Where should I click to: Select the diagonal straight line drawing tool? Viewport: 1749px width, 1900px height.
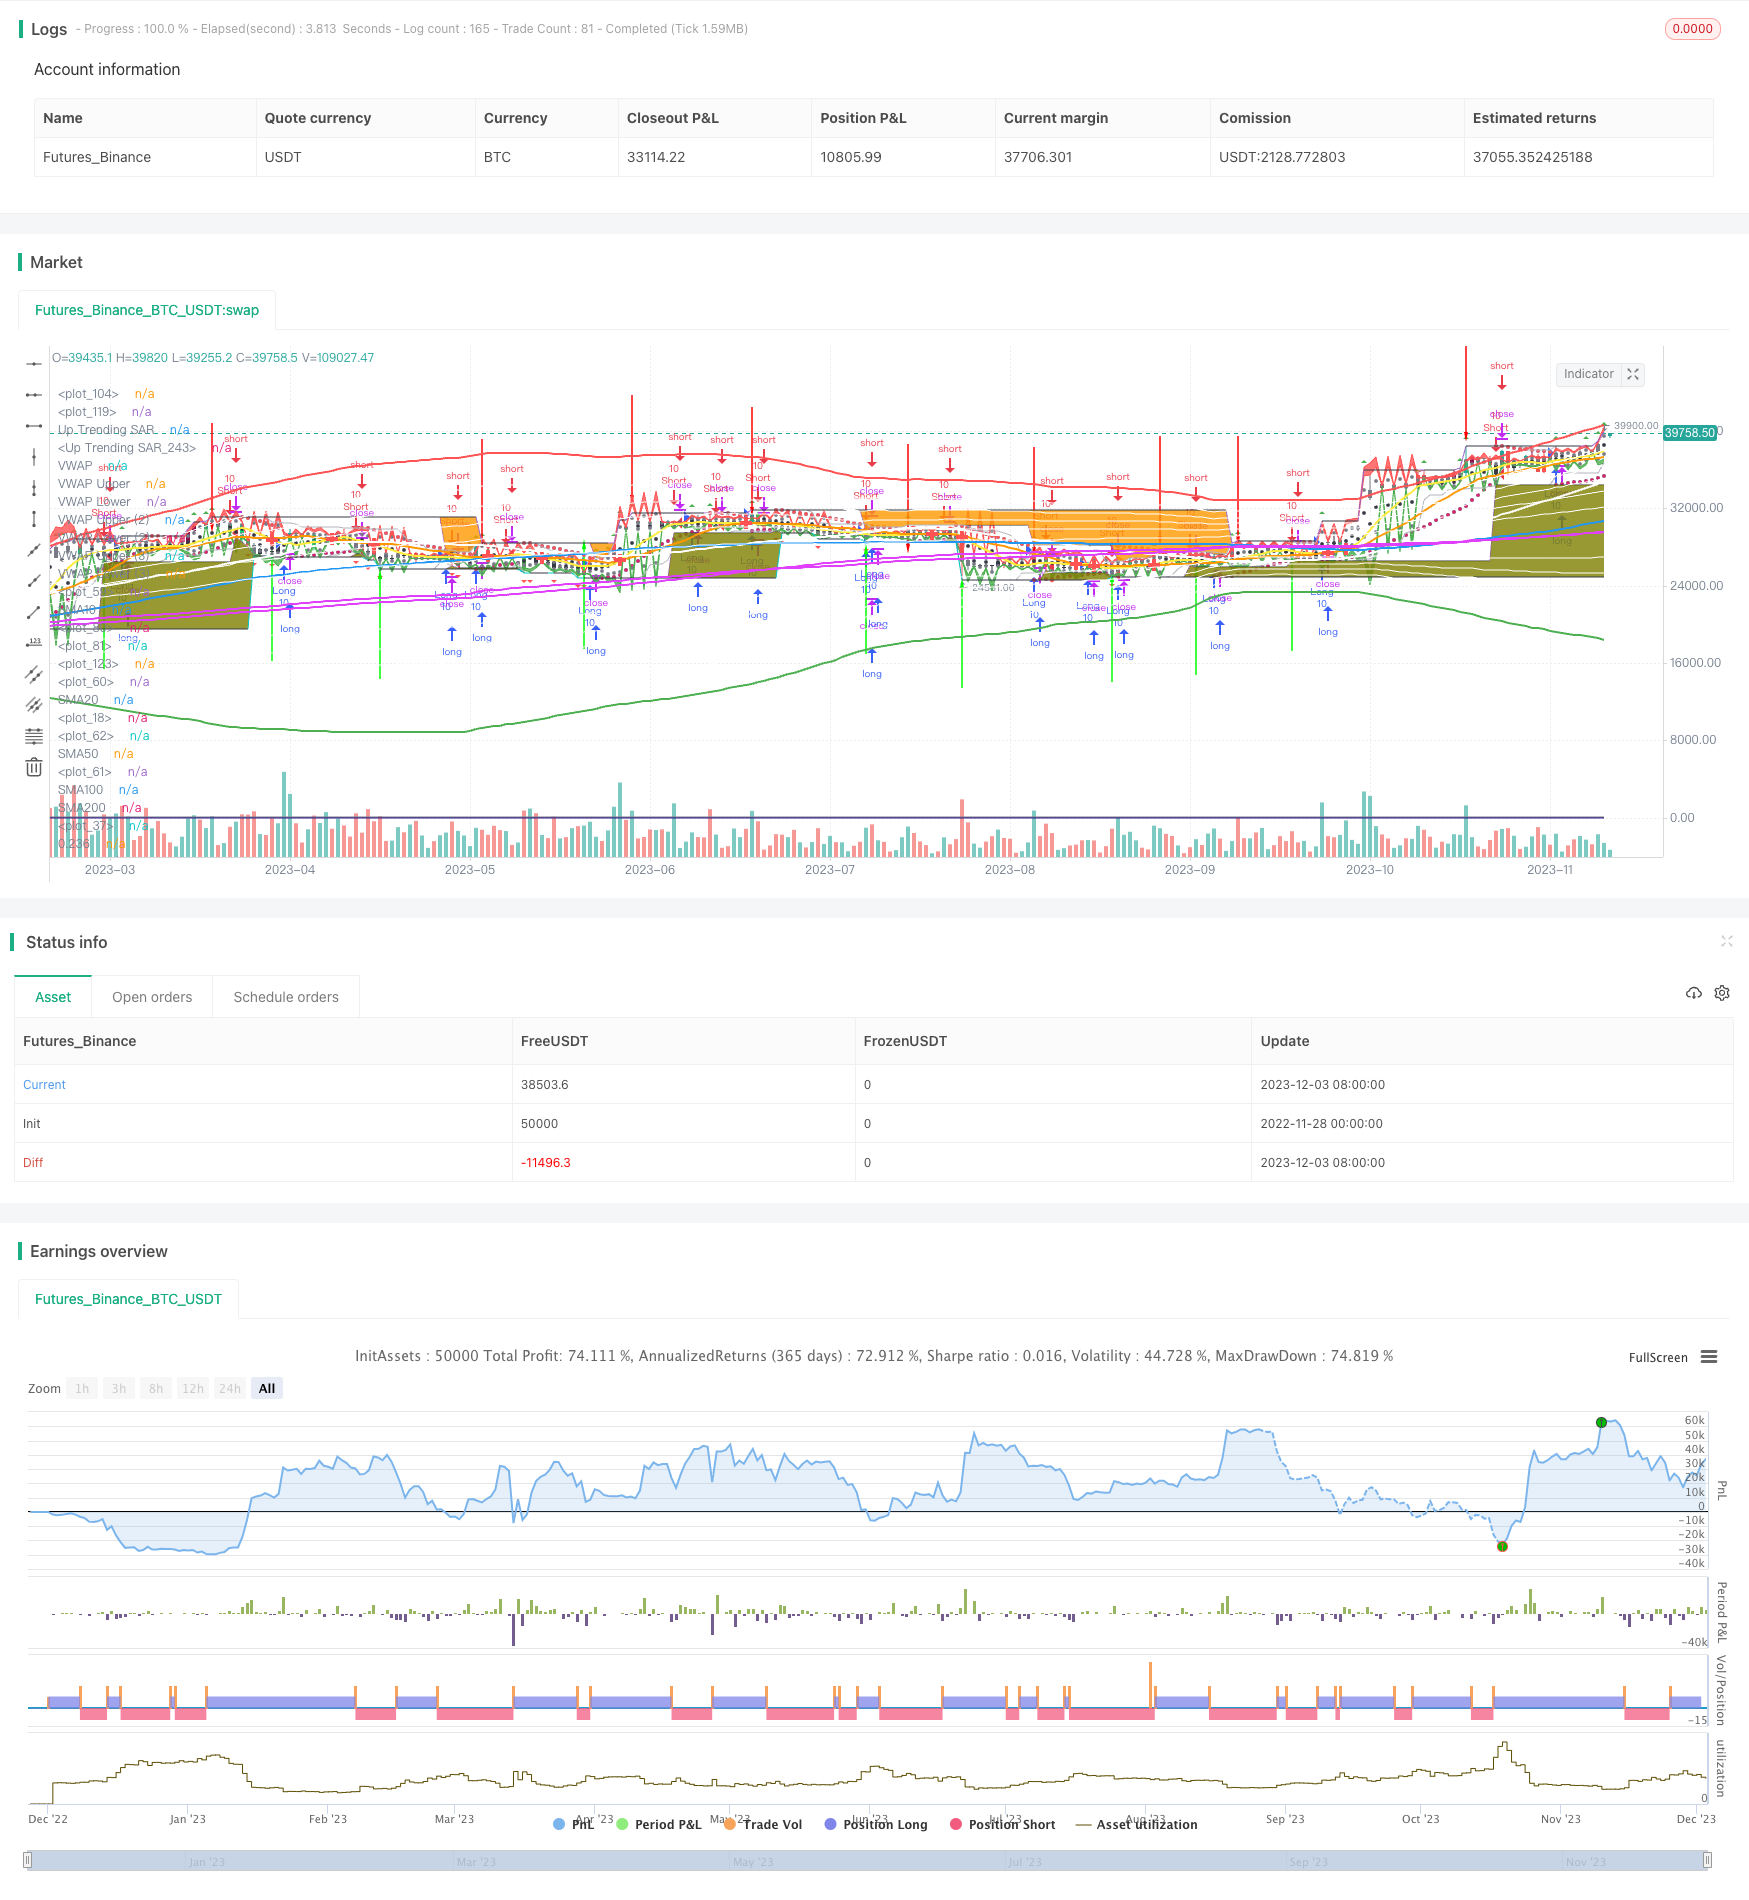click(x=34, y=550)
